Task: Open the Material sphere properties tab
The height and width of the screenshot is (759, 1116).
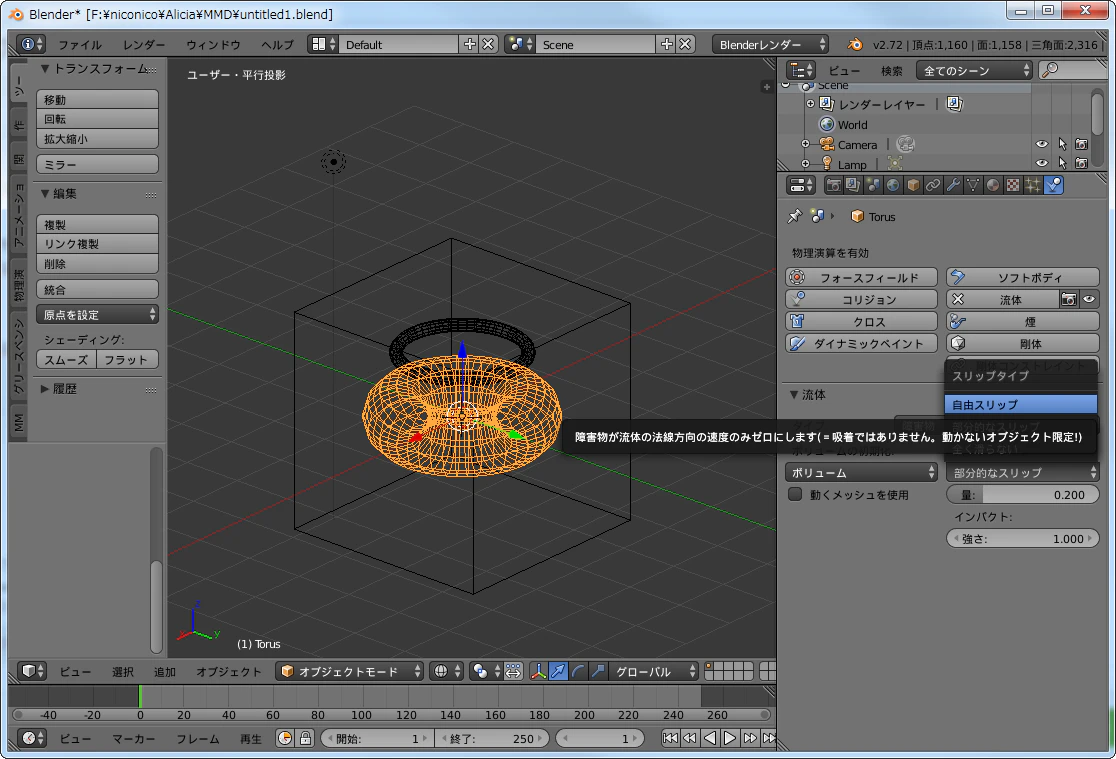Action: pyautogui.click(x=992, y=186)
